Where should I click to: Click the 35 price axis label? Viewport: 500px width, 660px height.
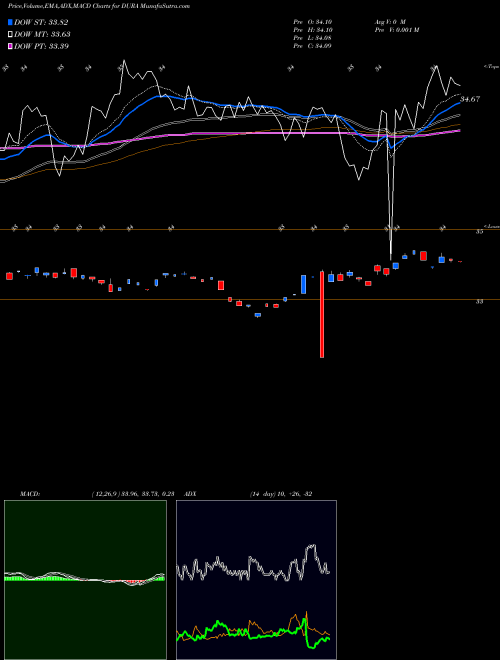click(x=479, y=232)
